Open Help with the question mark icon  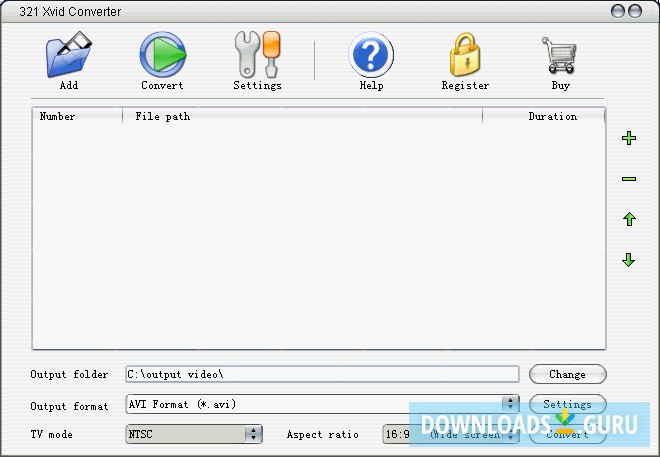point(371,55)
